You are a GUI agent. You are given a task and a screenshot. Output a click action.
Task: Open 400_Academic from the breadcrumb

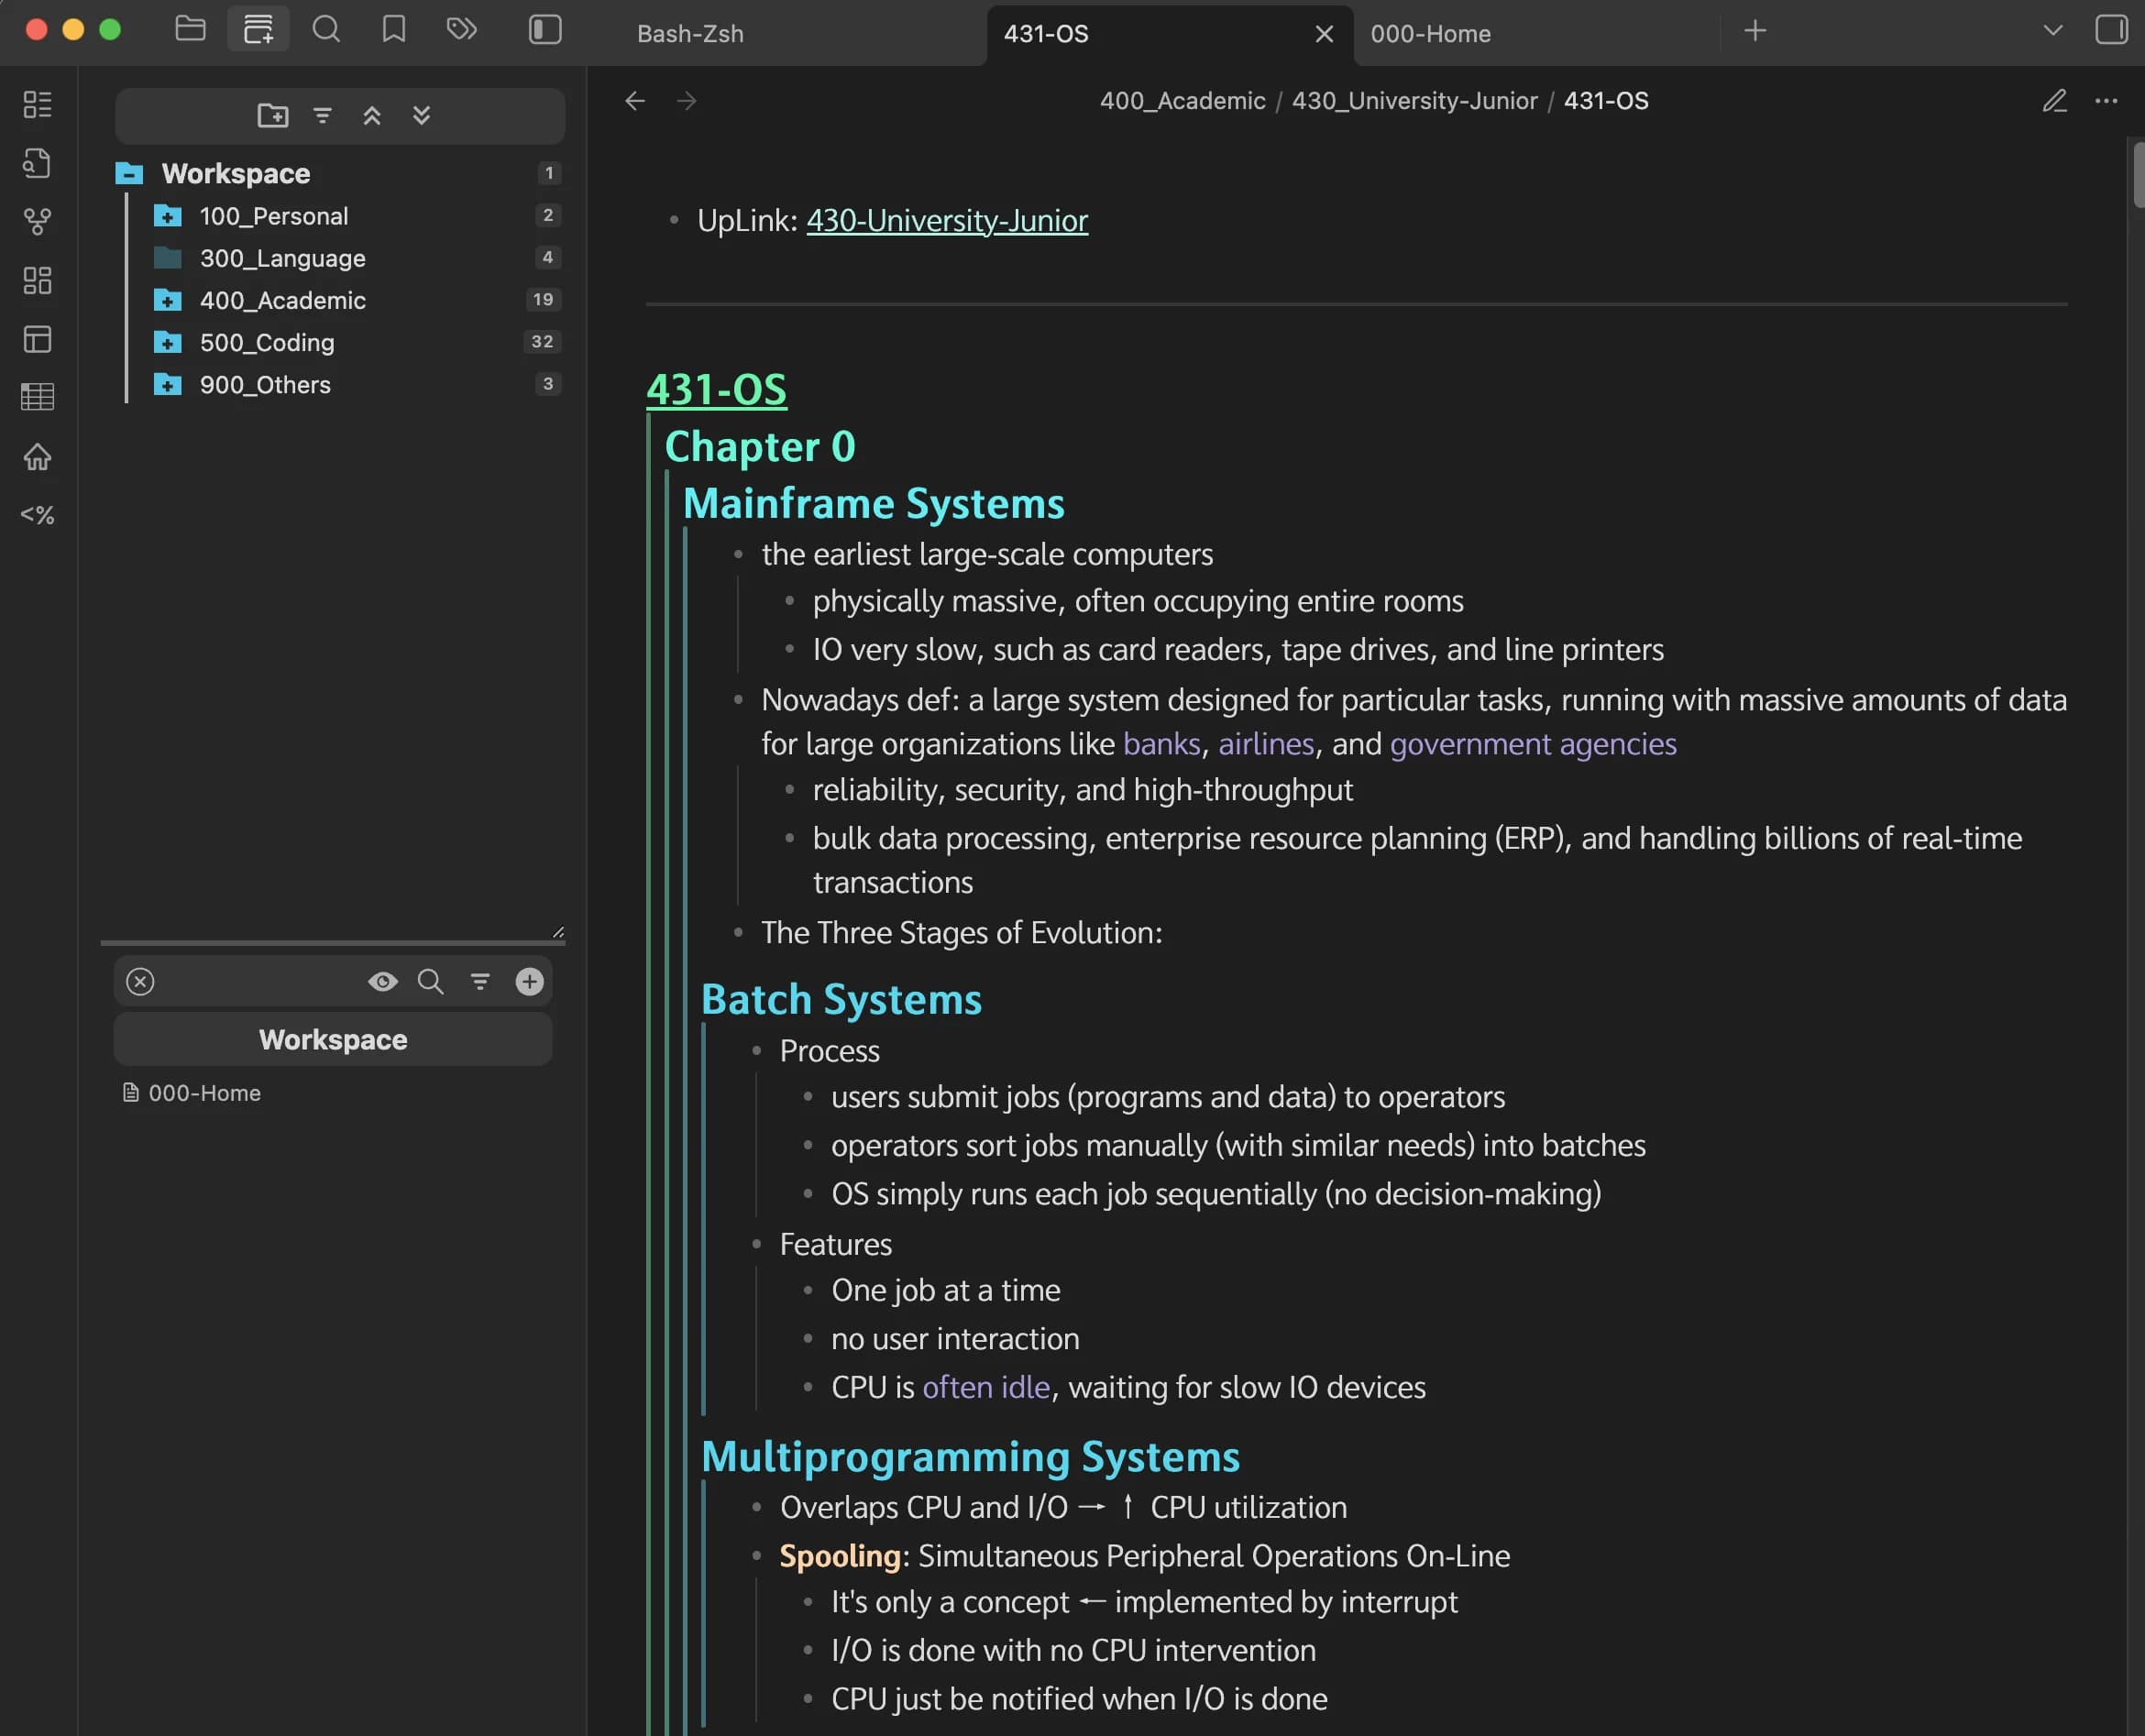click(x=1182, y=100)
